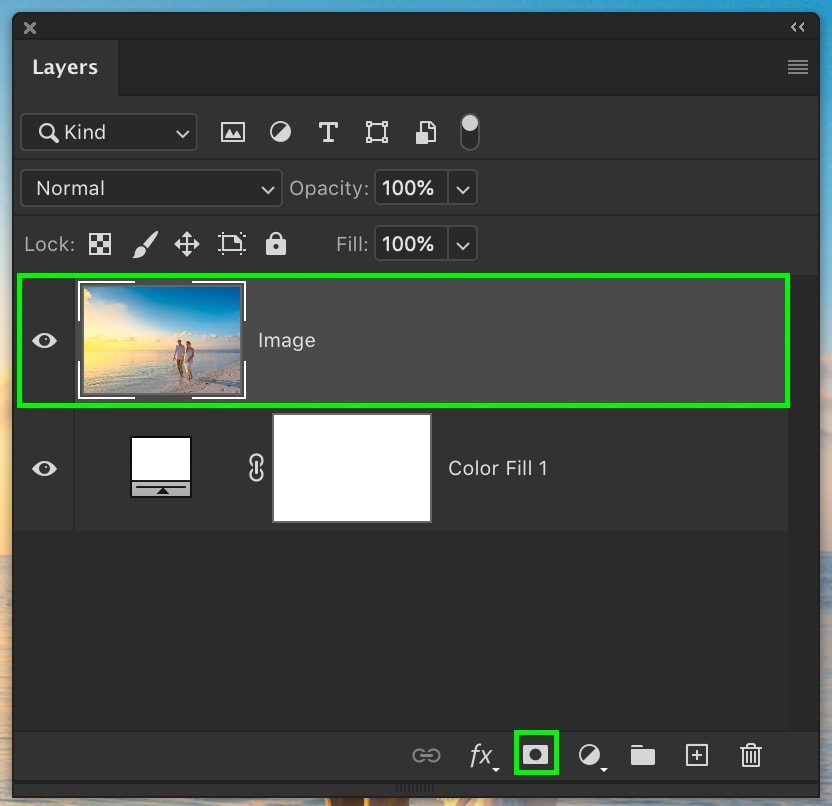This screenshot has height=806, width=832.
Task: Delete layer trash icon
Action: point(751,755)
